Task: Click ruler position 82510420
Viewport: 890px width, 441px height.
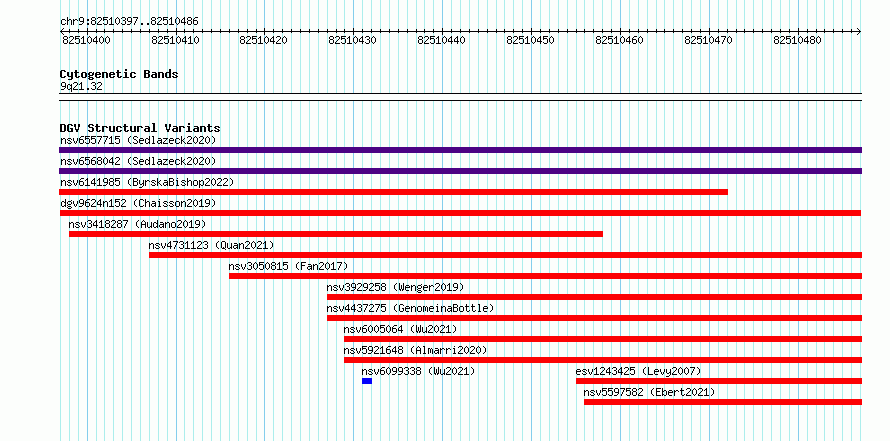Action: click(x=264, y=40)
